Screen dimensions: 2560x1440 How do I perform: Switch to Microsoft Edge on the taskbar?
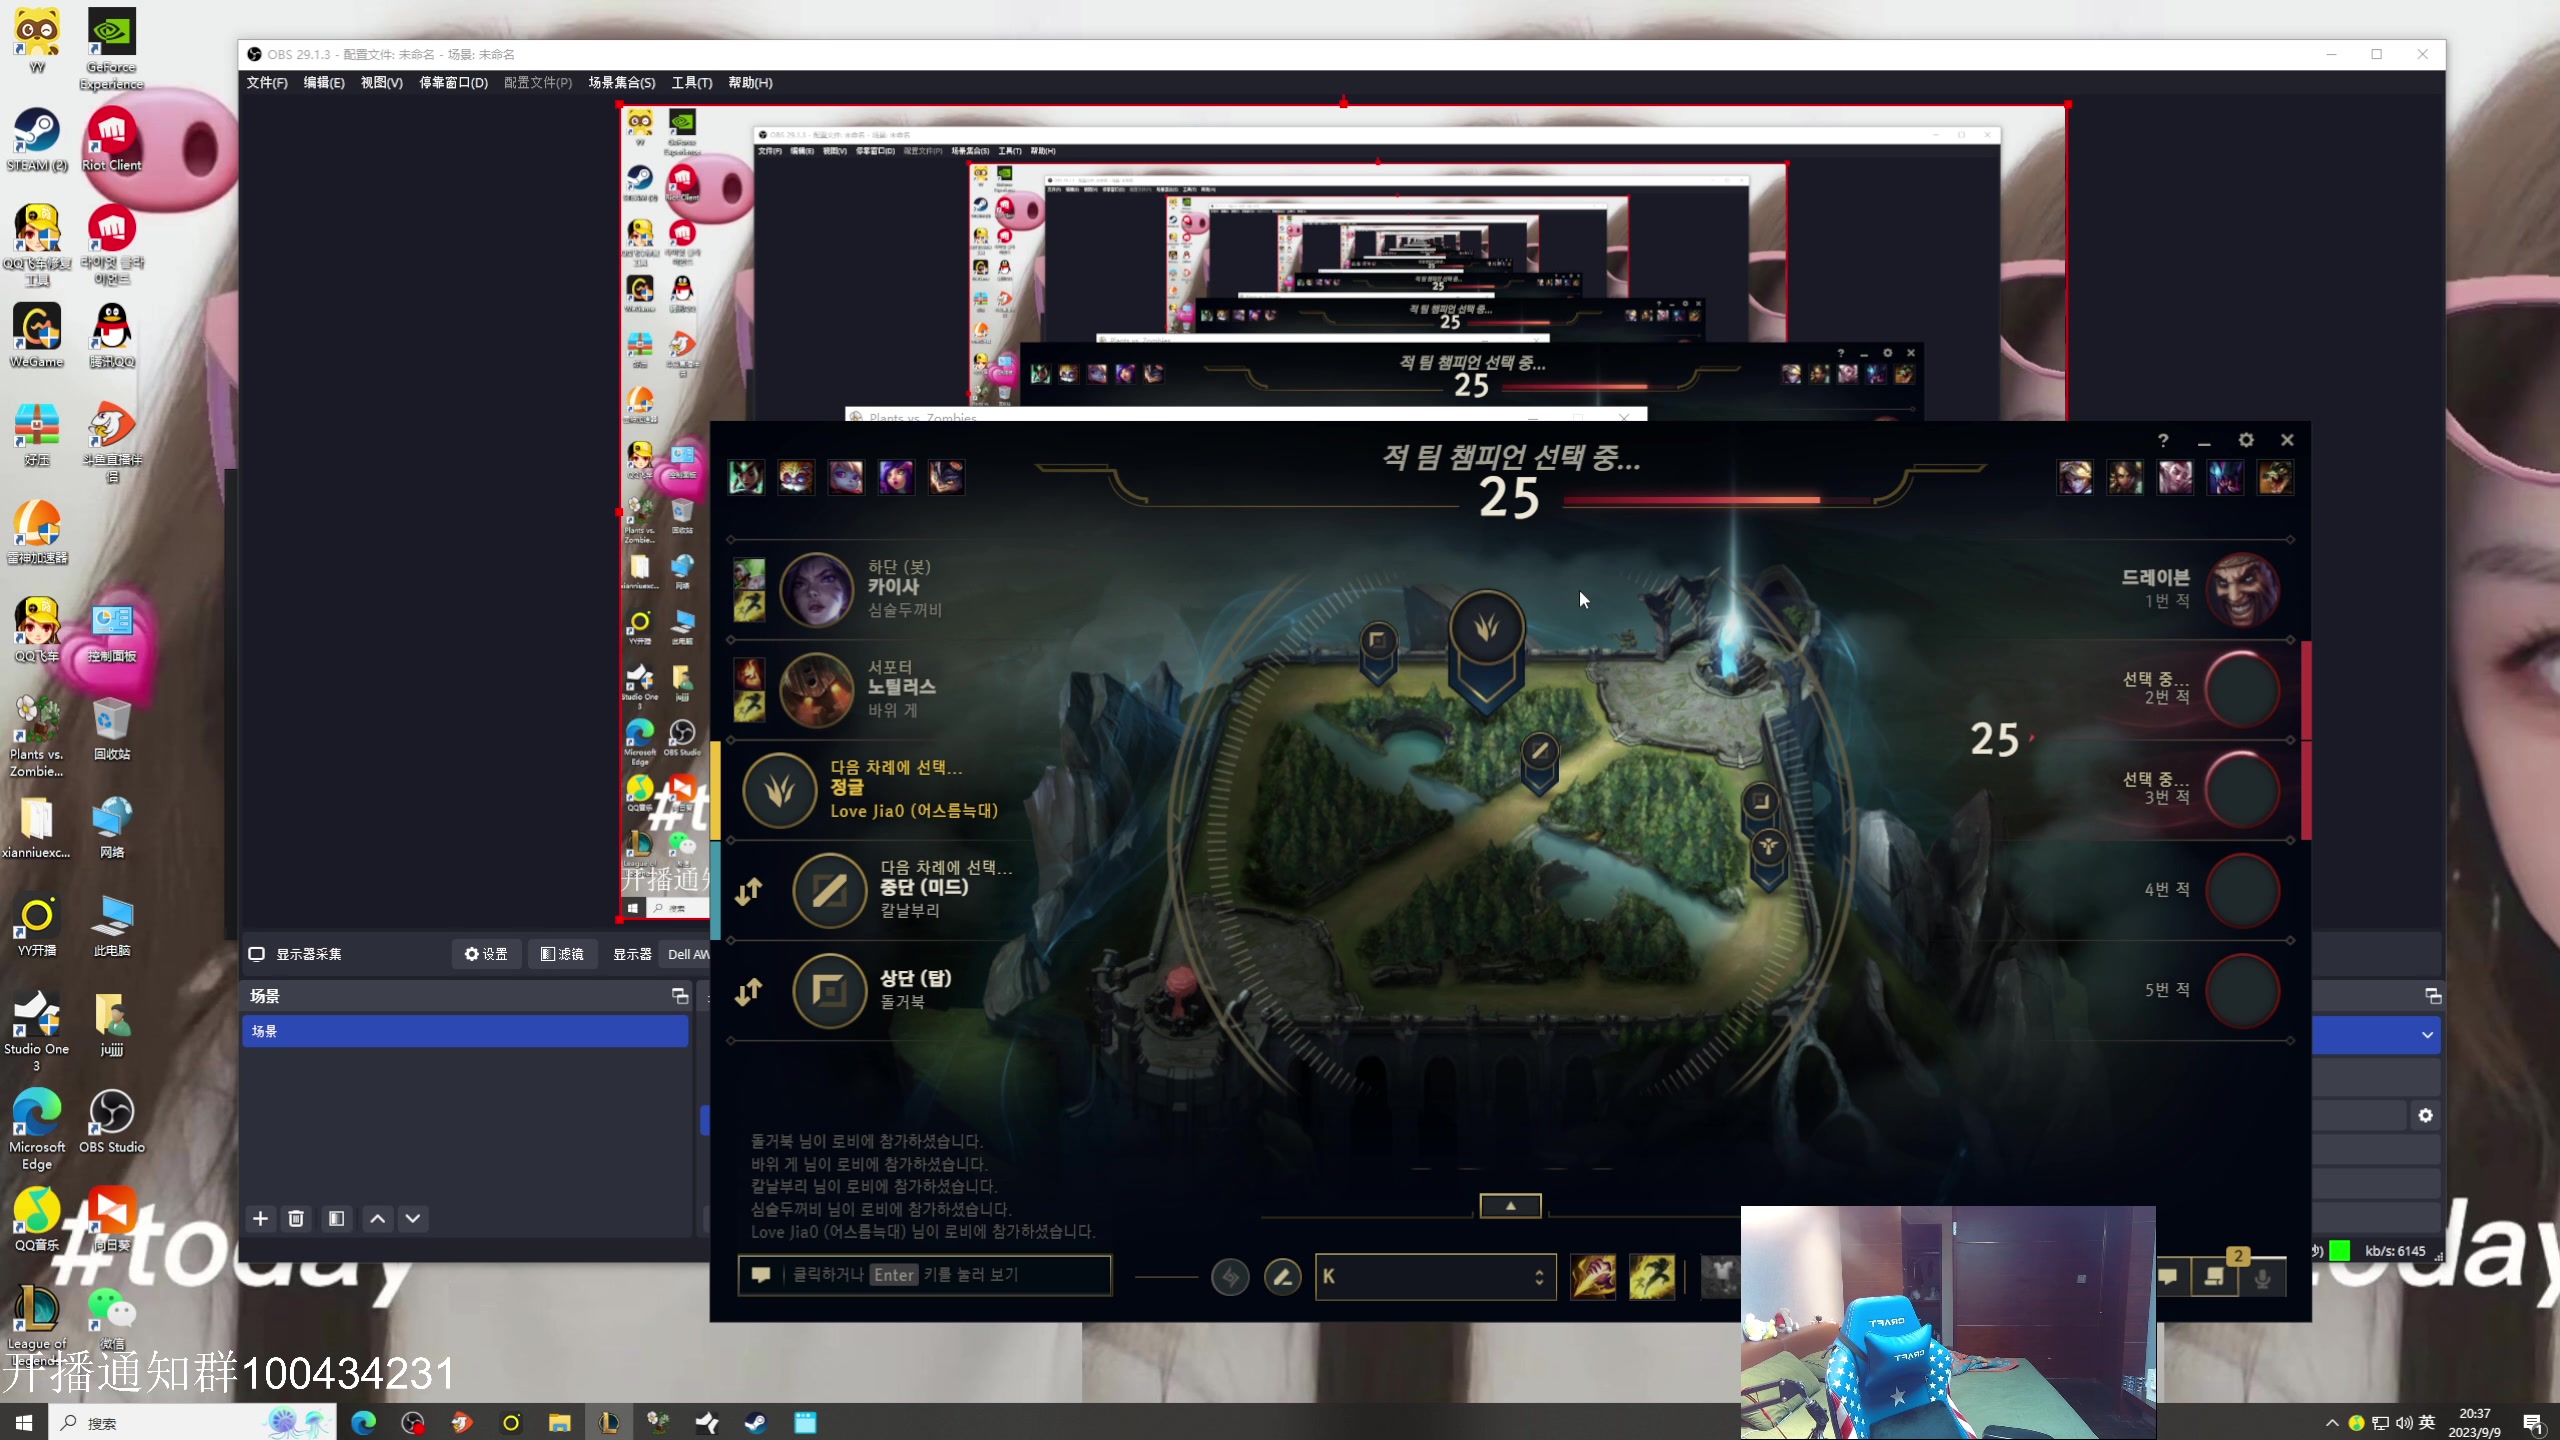[363, 1422]
